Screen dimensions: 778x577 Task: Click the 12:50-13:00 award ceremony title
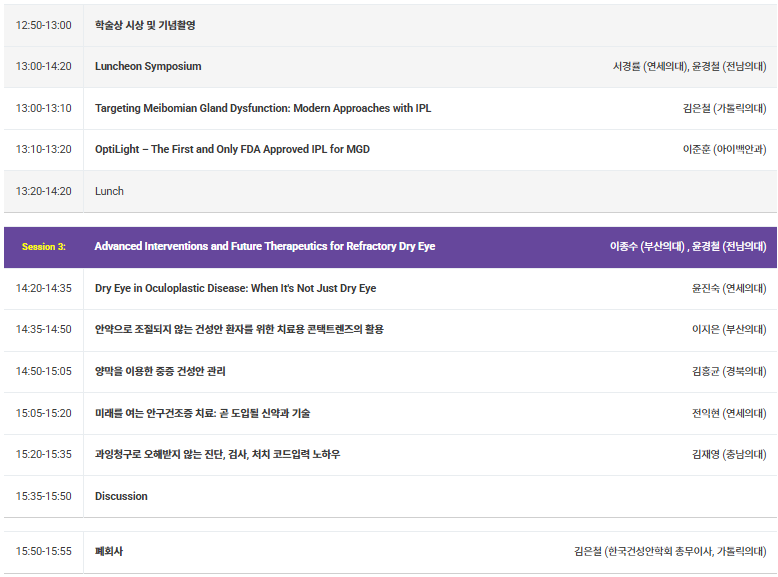(x=145, y=25)
